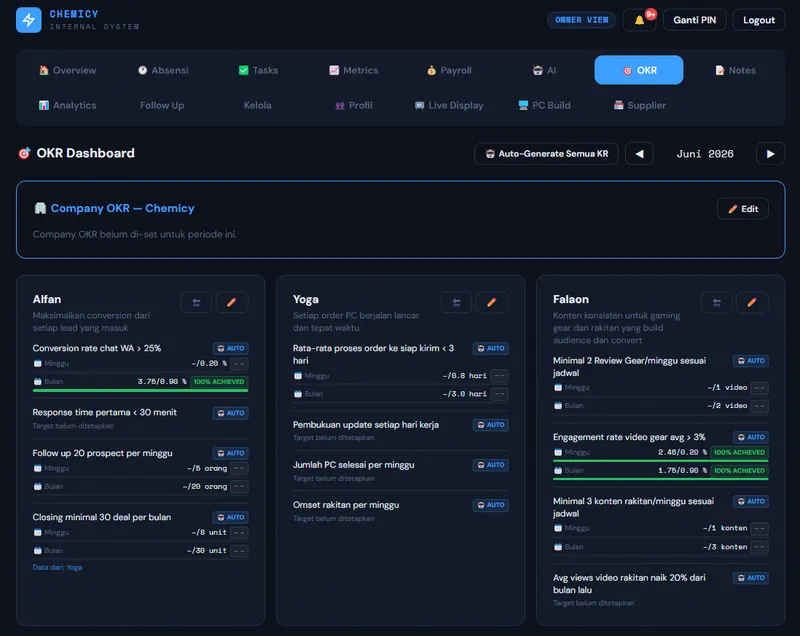The image size is (800, 636).
Task: Click Company OKR — Chemicy heading
Action: coord(122,209)
